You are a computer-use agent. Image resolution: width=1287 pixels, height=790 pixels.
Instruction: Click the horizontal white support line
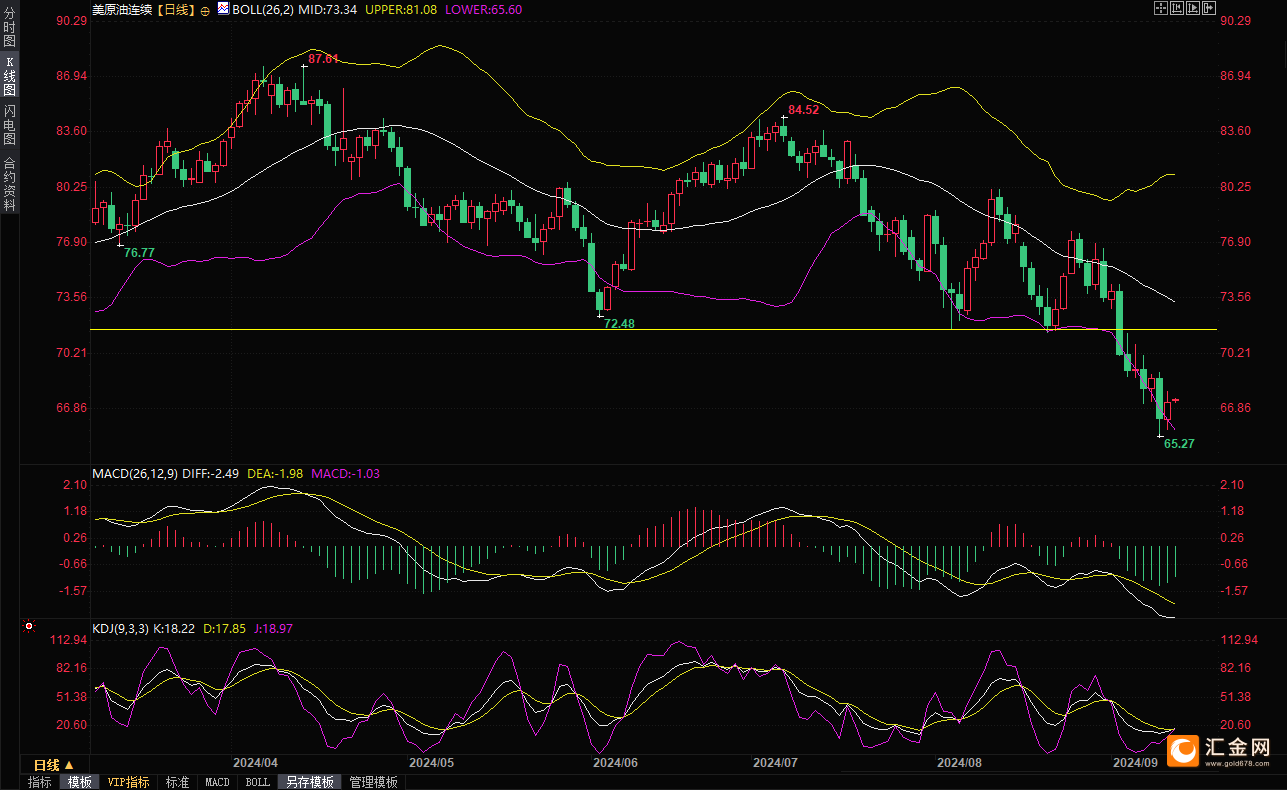coord(653,328)
